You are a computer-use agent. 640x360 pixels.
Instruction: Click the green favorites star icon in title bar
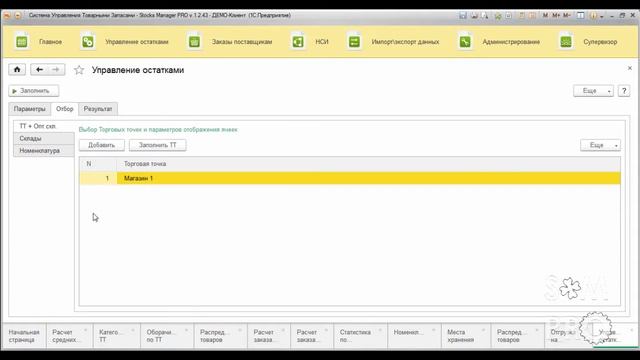click(x=498, y=16)
